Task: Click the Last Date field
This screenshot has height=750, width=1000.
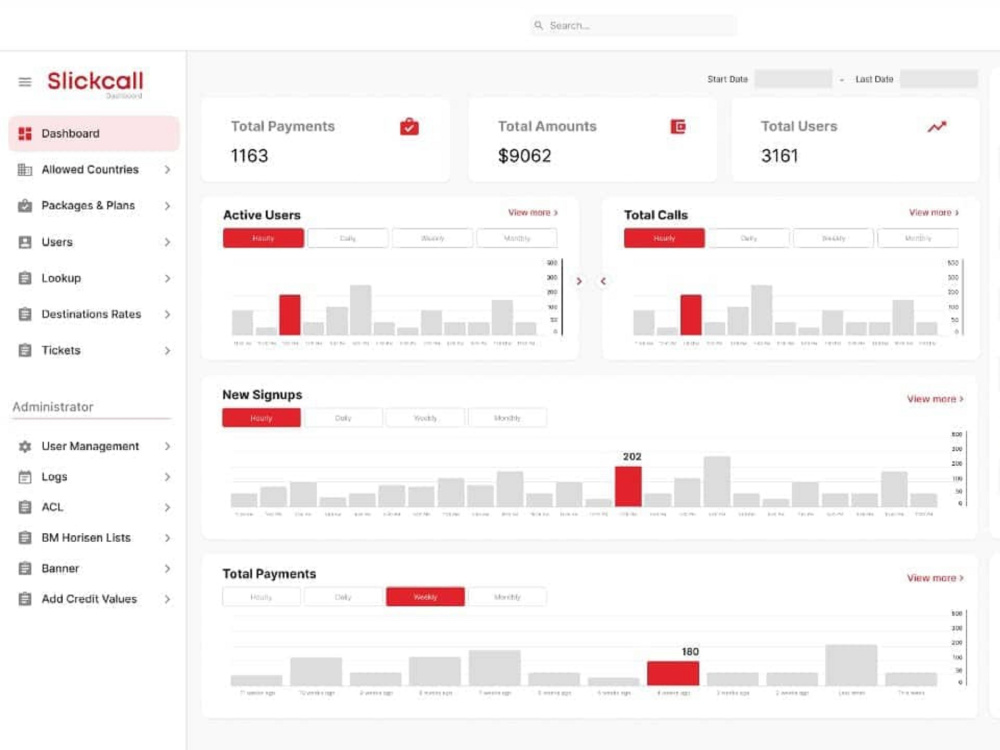Action: 938,79
